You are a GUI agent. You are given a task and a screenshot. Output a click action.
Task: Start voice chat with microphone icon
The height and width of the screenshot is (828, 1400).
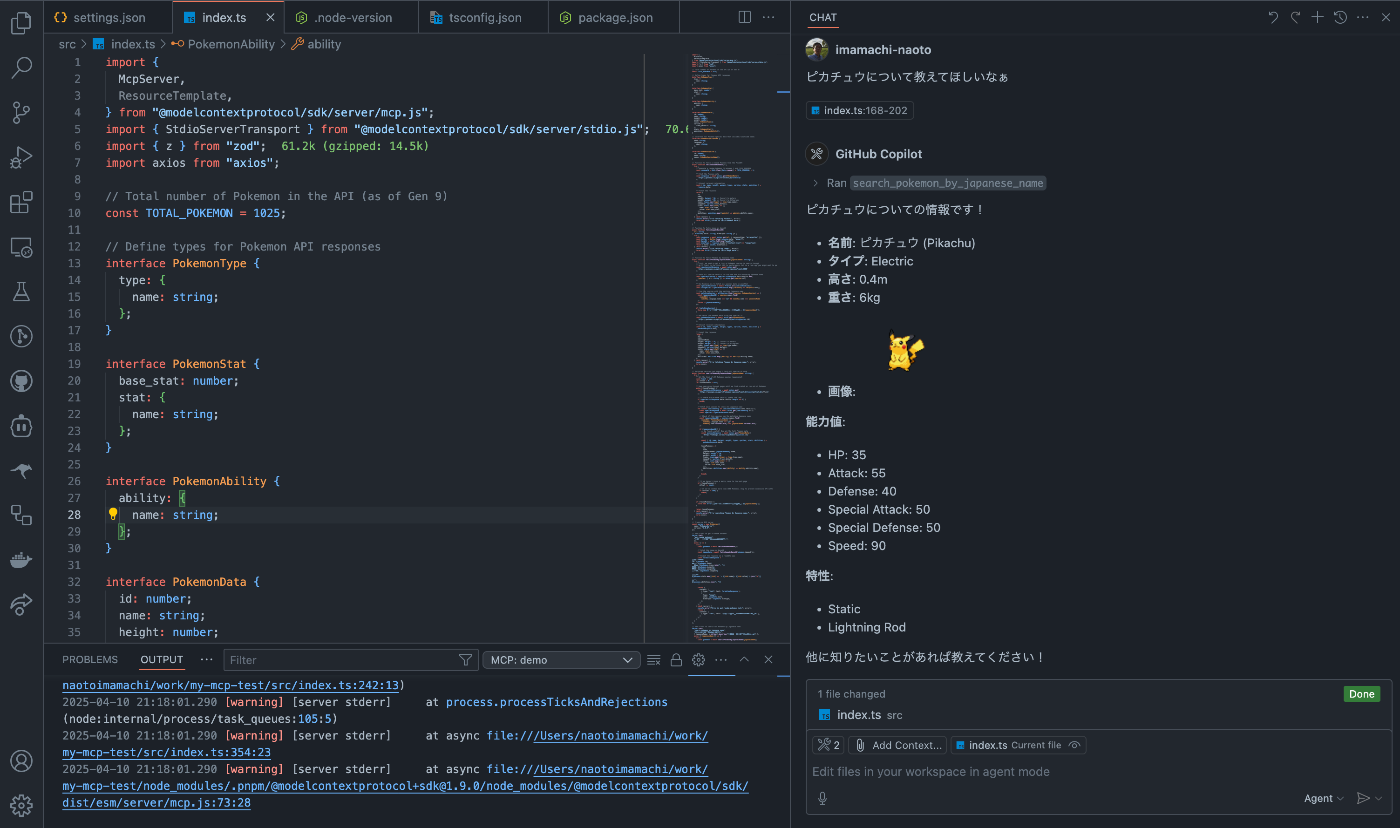(823, 798)
